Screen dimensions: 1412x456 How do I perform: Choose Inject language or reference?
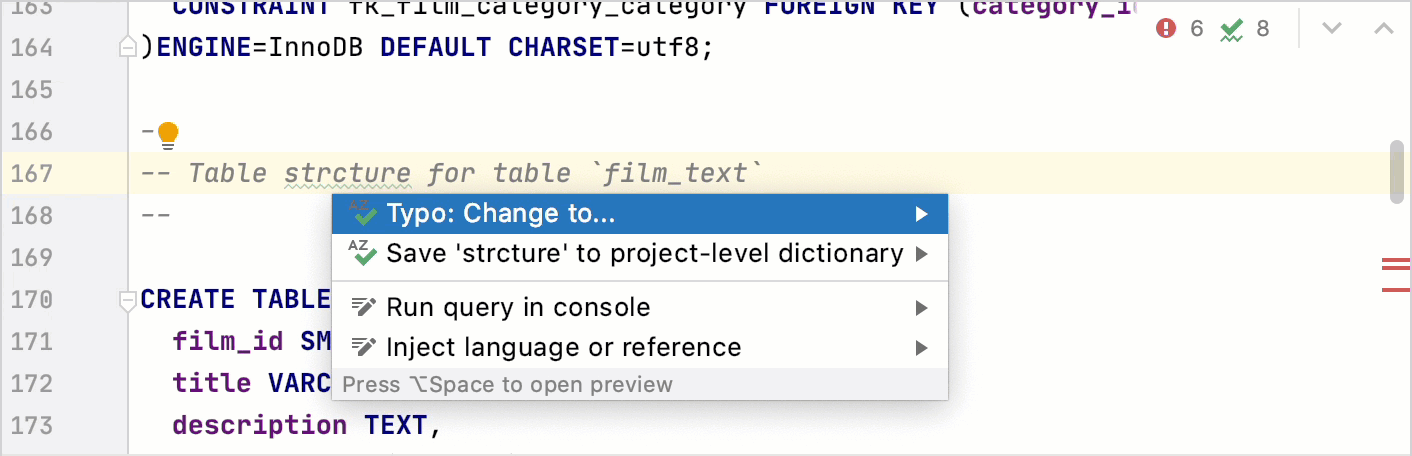[x=564, y=348]
